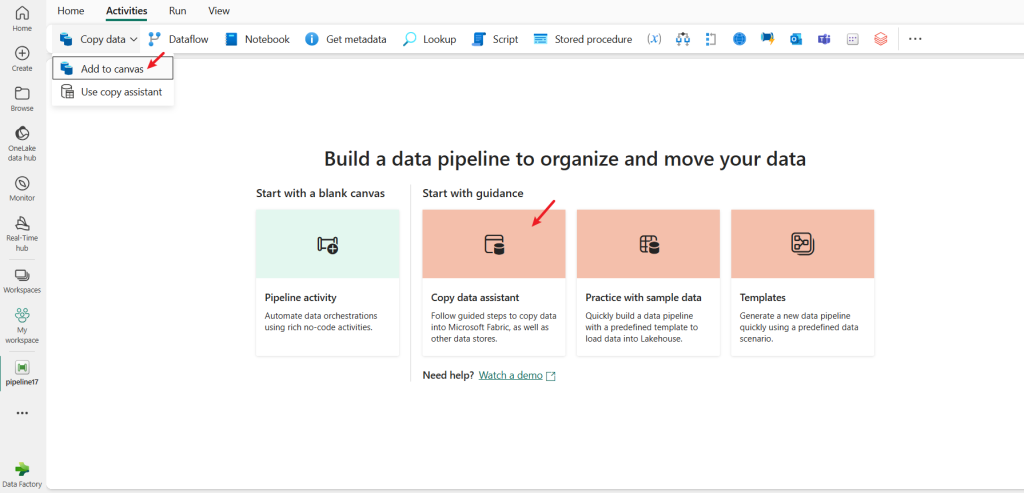Add a Stored procedure activity
Viewport: 1024px width, 493px height.
[x=583, y=39]
